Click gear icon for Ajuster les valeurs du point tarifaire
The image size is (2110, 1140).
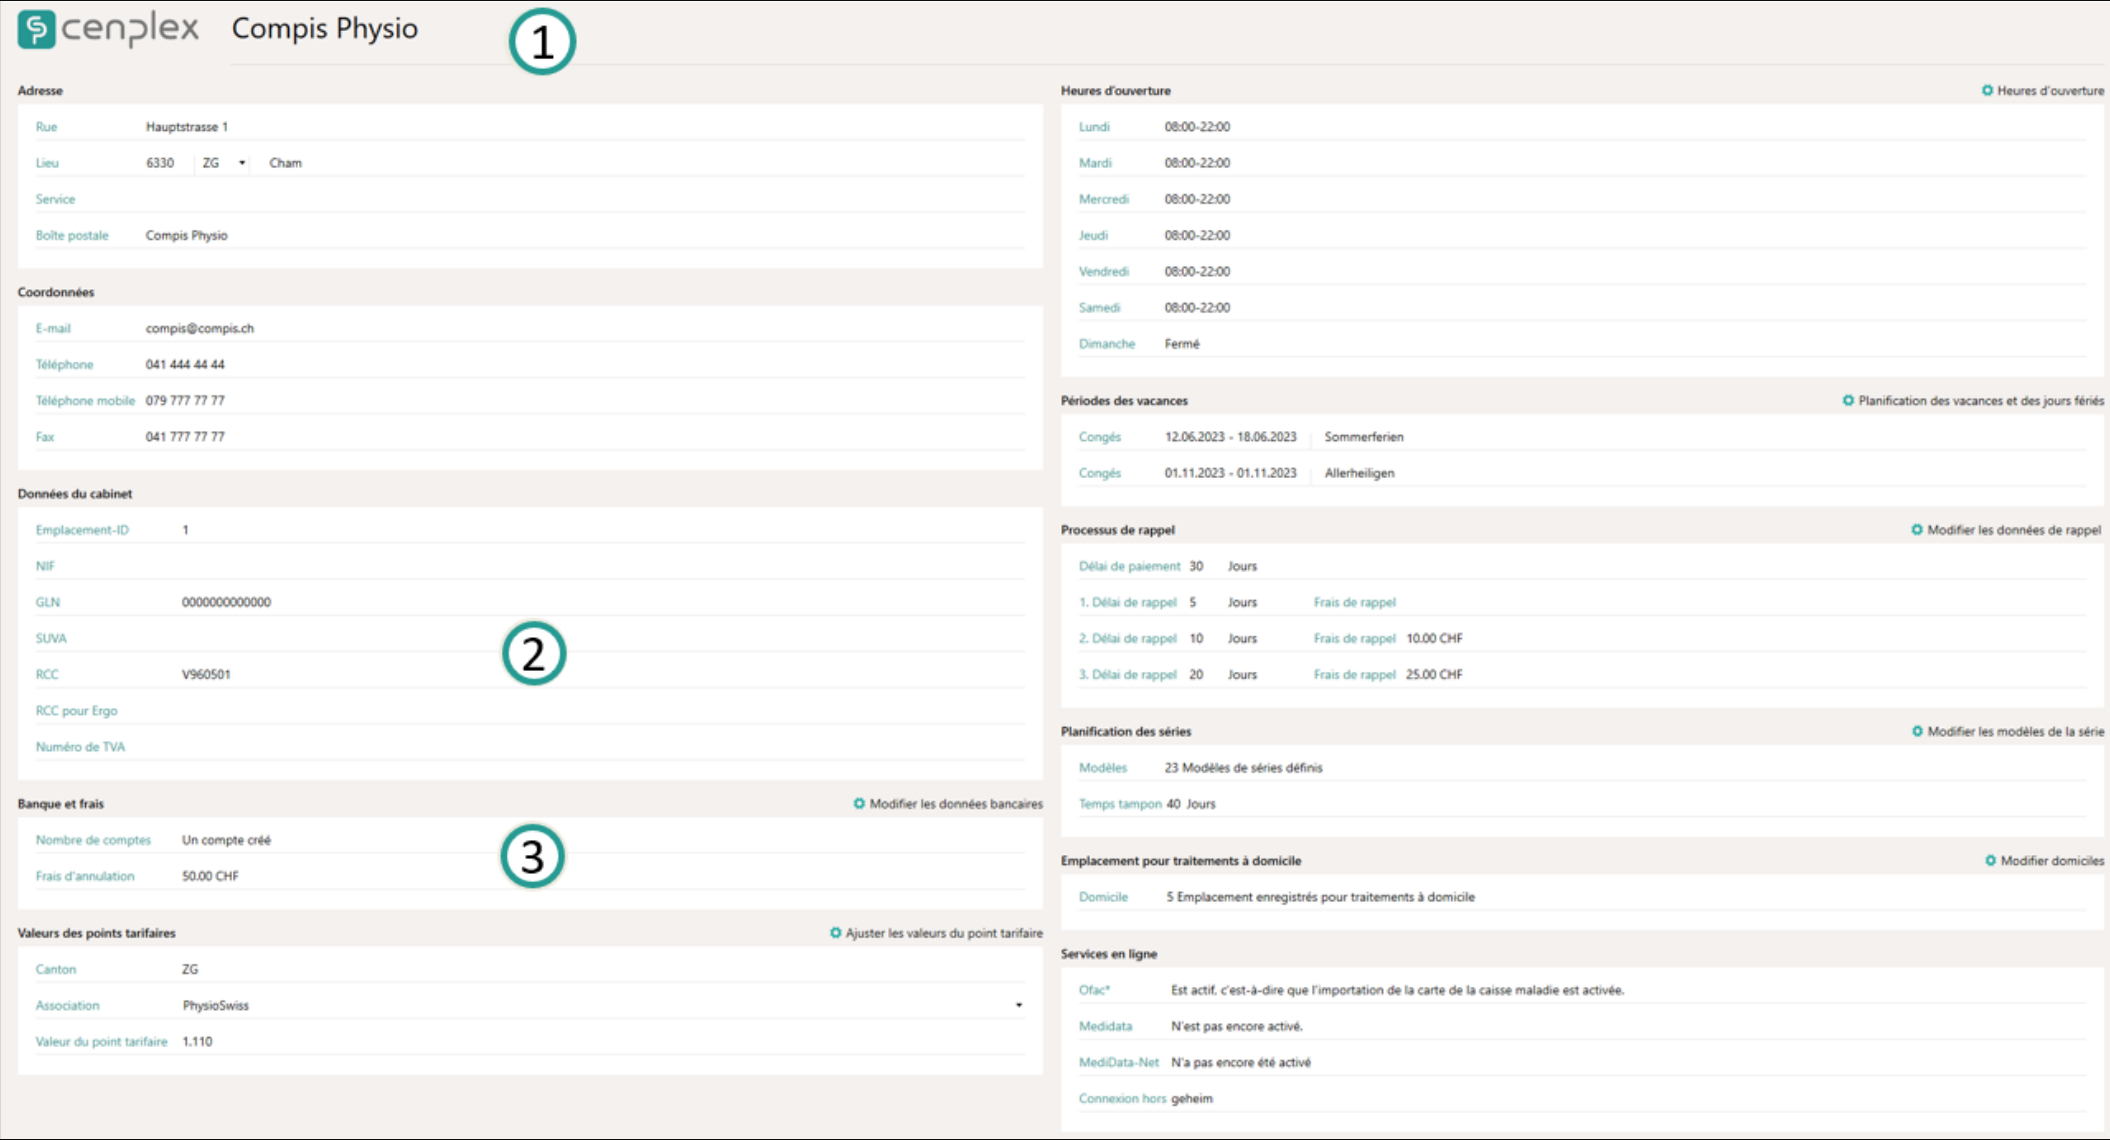pos(835,932)
